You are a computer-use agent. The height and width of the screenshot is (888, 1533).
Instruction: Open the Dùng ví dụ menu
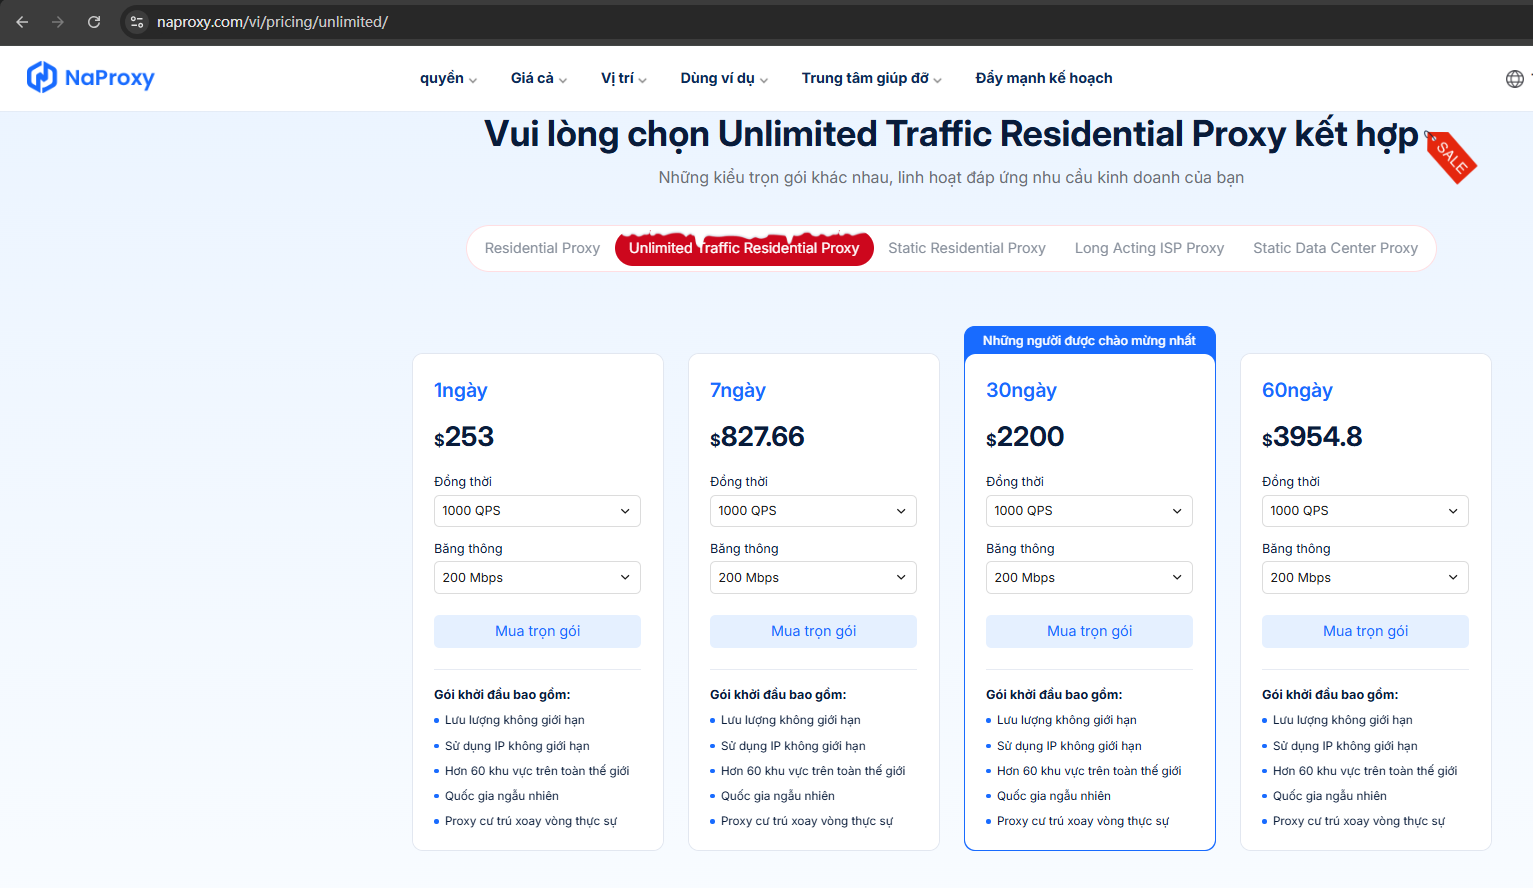724,78
